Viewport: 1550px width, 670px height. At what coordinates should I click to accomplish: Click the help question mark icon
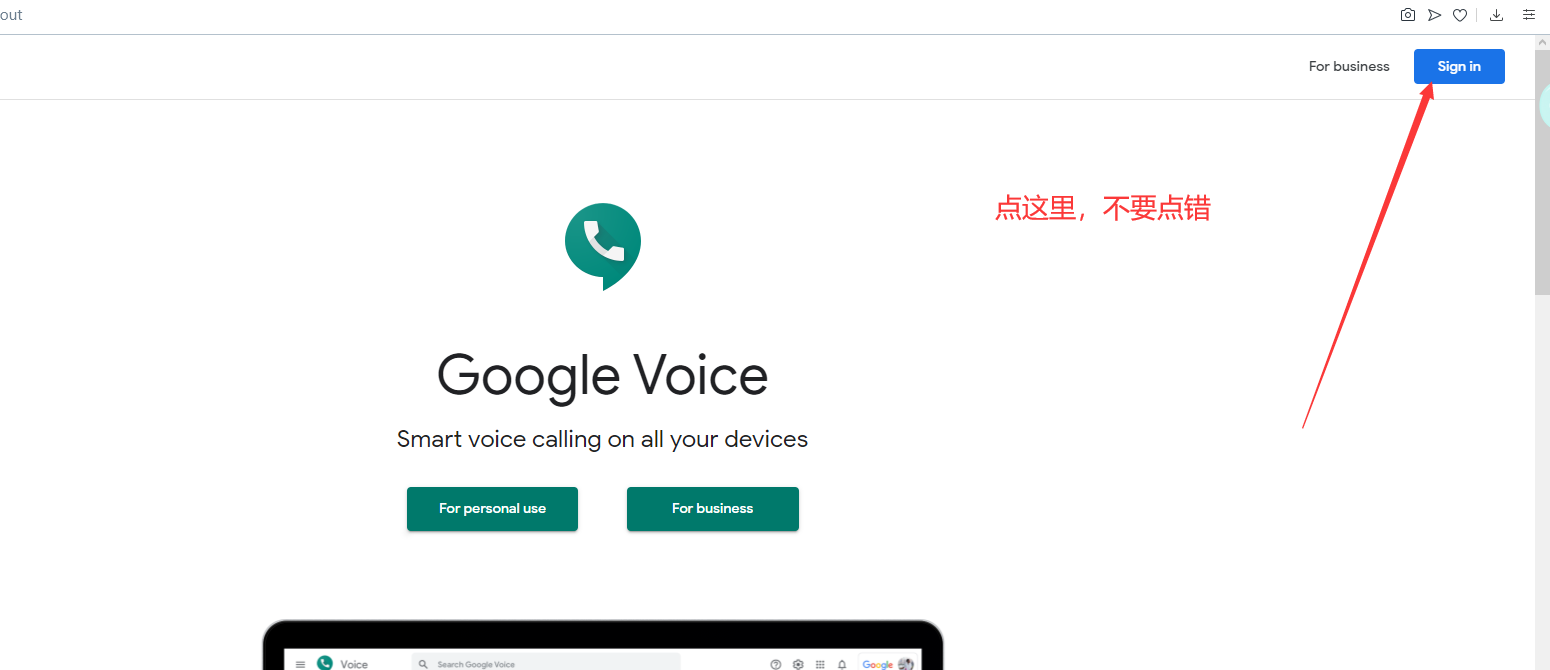pos(776,664)
